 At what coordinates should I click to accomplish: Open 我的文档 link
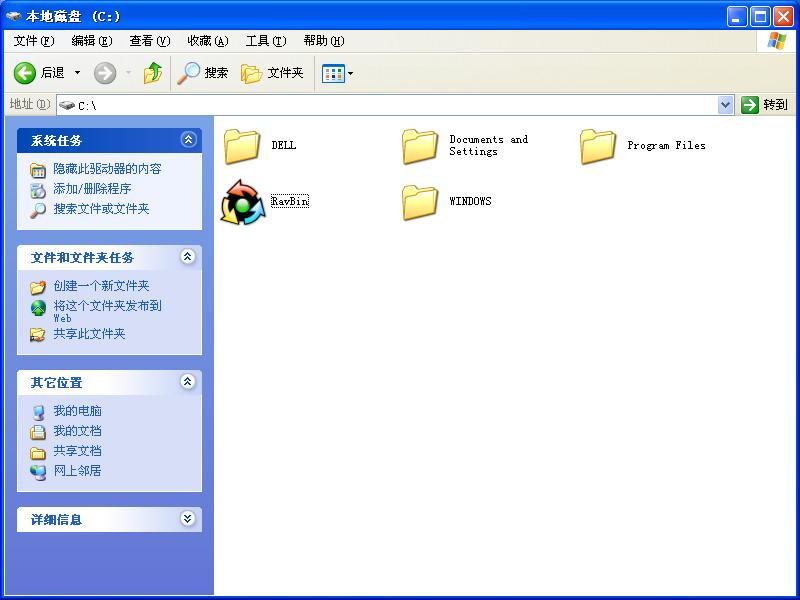78,431
